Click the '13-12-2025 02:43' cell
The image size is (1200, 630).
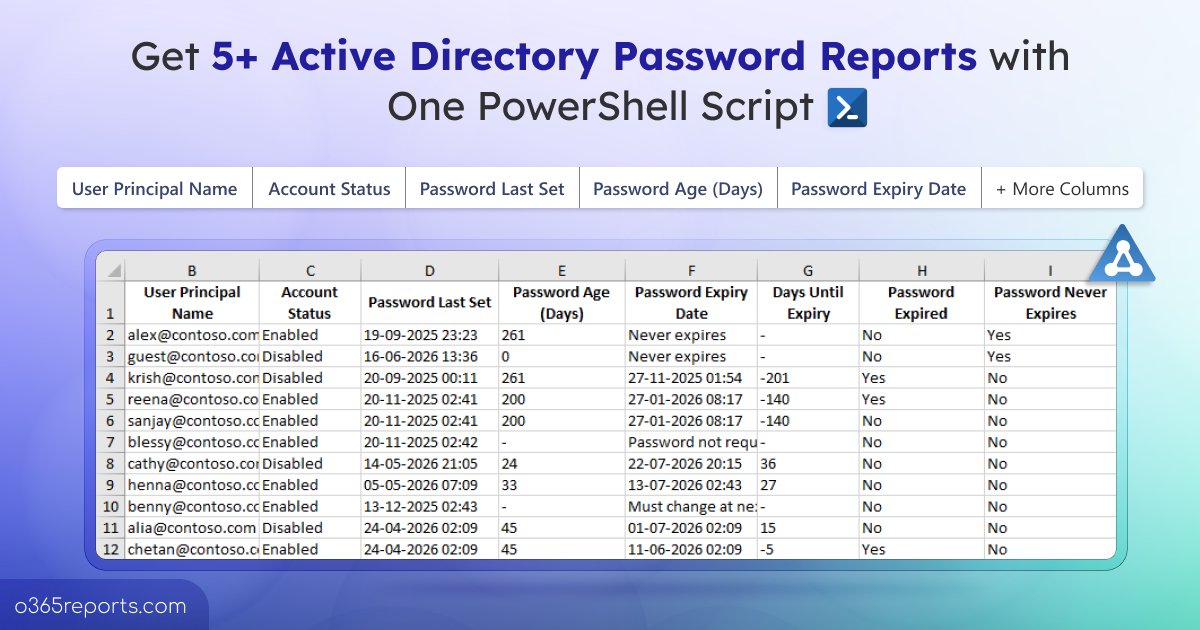pos(430,506)
